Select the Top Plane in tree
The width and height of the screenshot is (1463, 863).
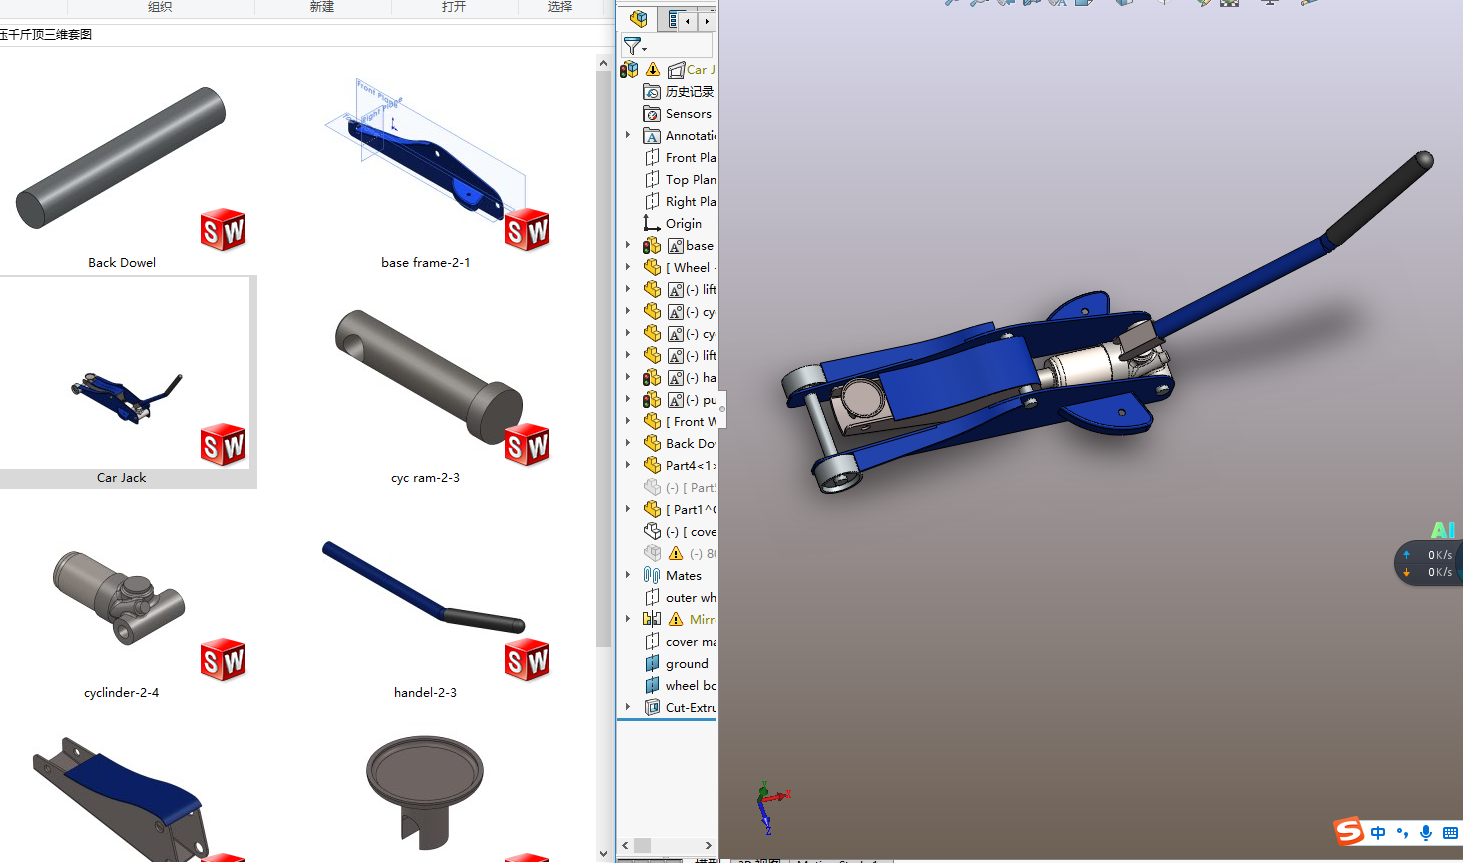[680, 180]
